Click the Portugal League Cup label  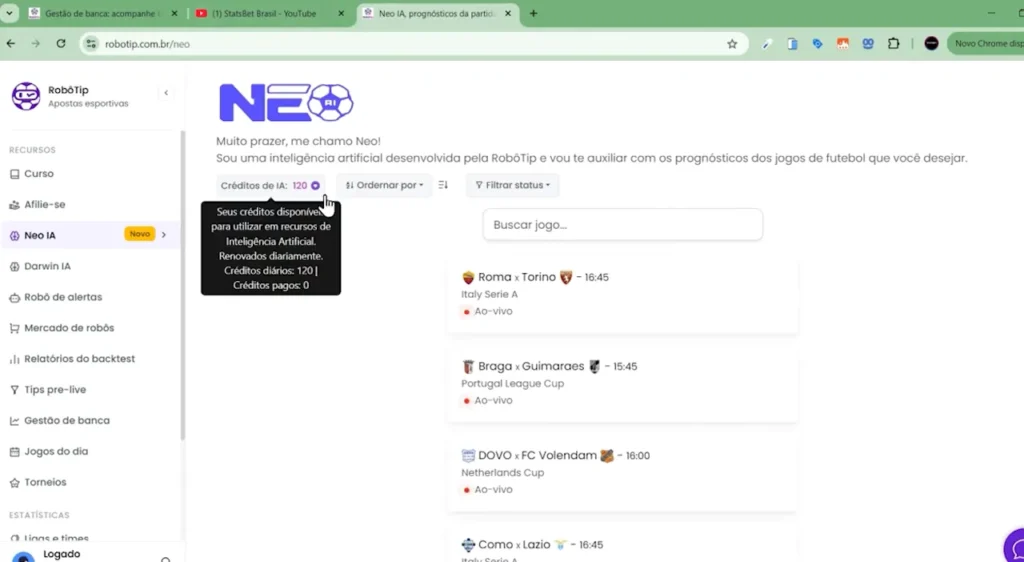click(x=513, y=384)
